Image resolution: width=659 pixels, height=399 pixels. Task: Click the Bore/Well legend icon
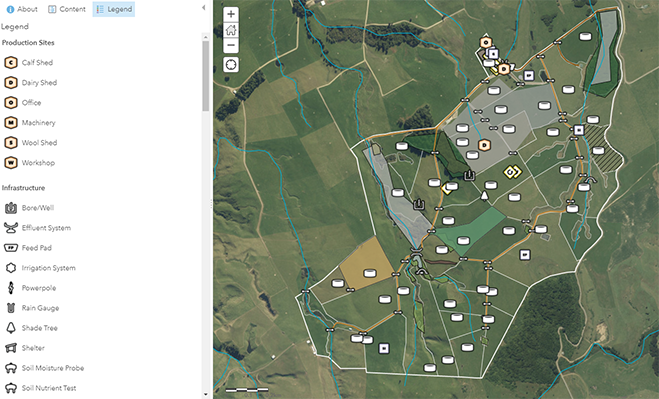coord(11,208)
